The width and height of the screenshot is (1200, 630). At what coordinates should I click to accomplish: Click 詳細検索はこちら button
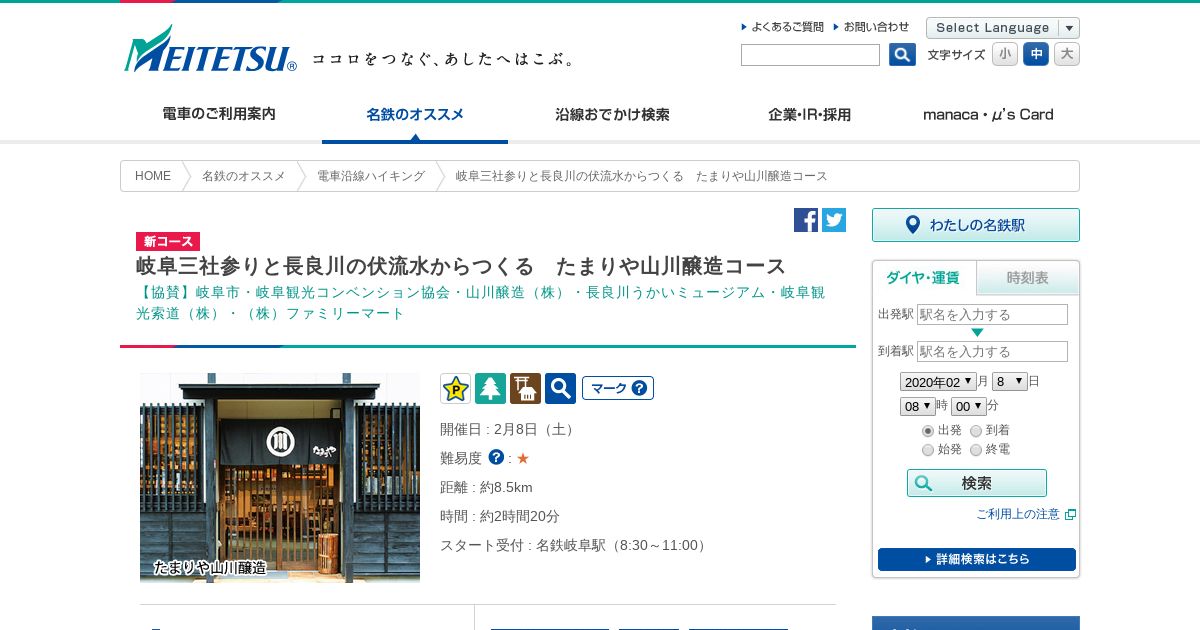[977, 559]
